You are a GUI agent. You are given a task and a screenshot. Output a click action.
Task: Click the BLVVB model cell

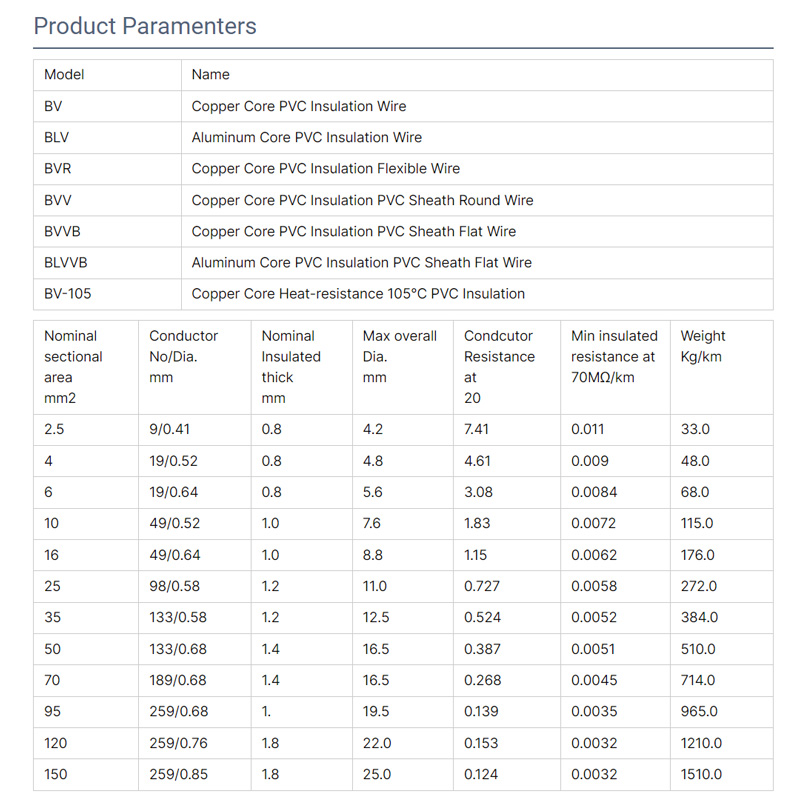pos(66,262)
